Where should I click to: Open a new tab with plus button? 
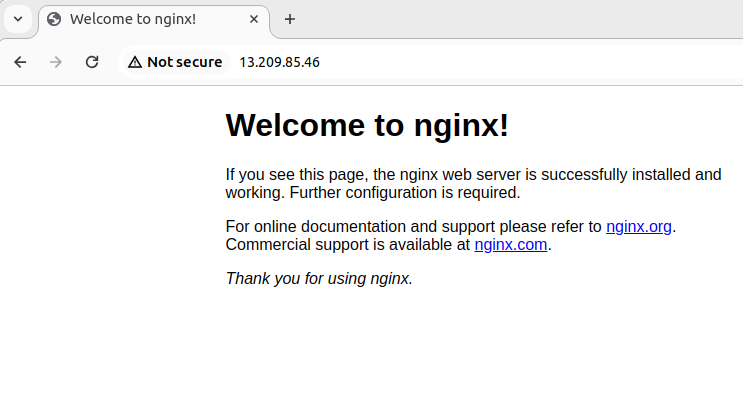(290, 19)
